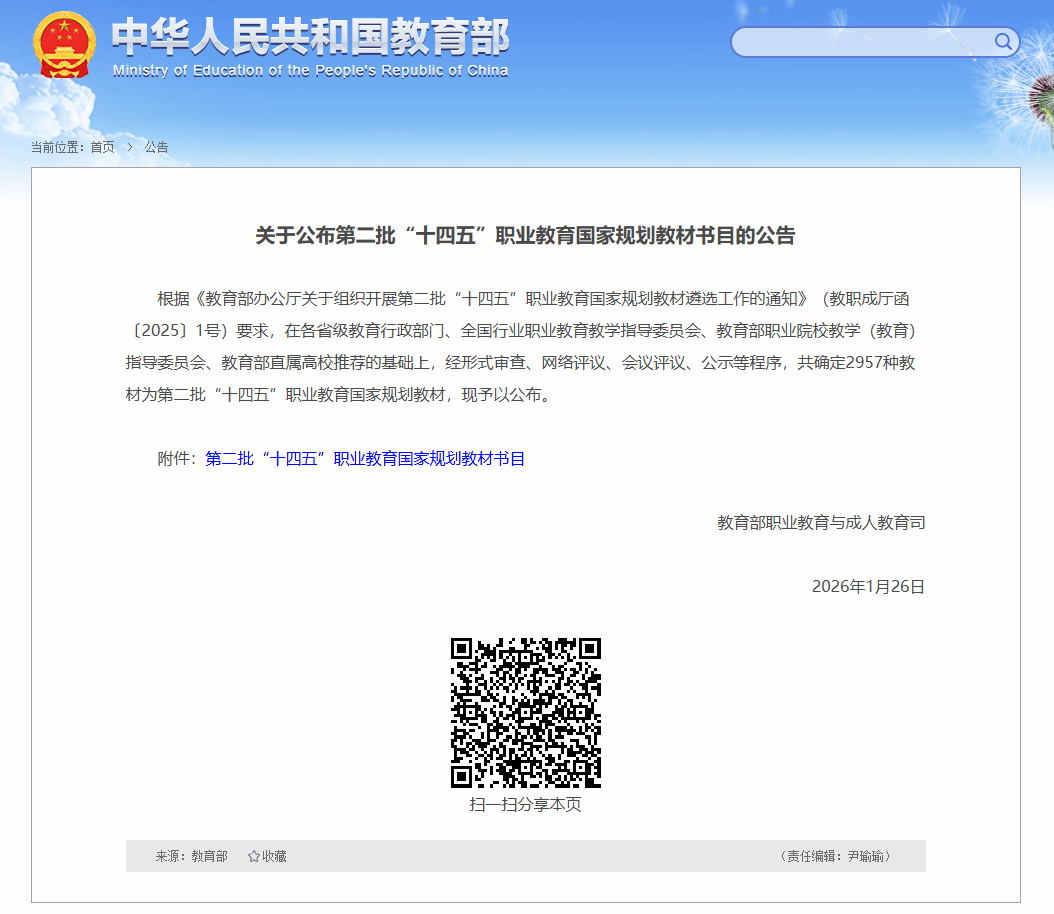The width and height of the screenshot is (1054, 914).
Task: Click the 中华人民共和国教育部 site title
Action: tap(310, 37)
